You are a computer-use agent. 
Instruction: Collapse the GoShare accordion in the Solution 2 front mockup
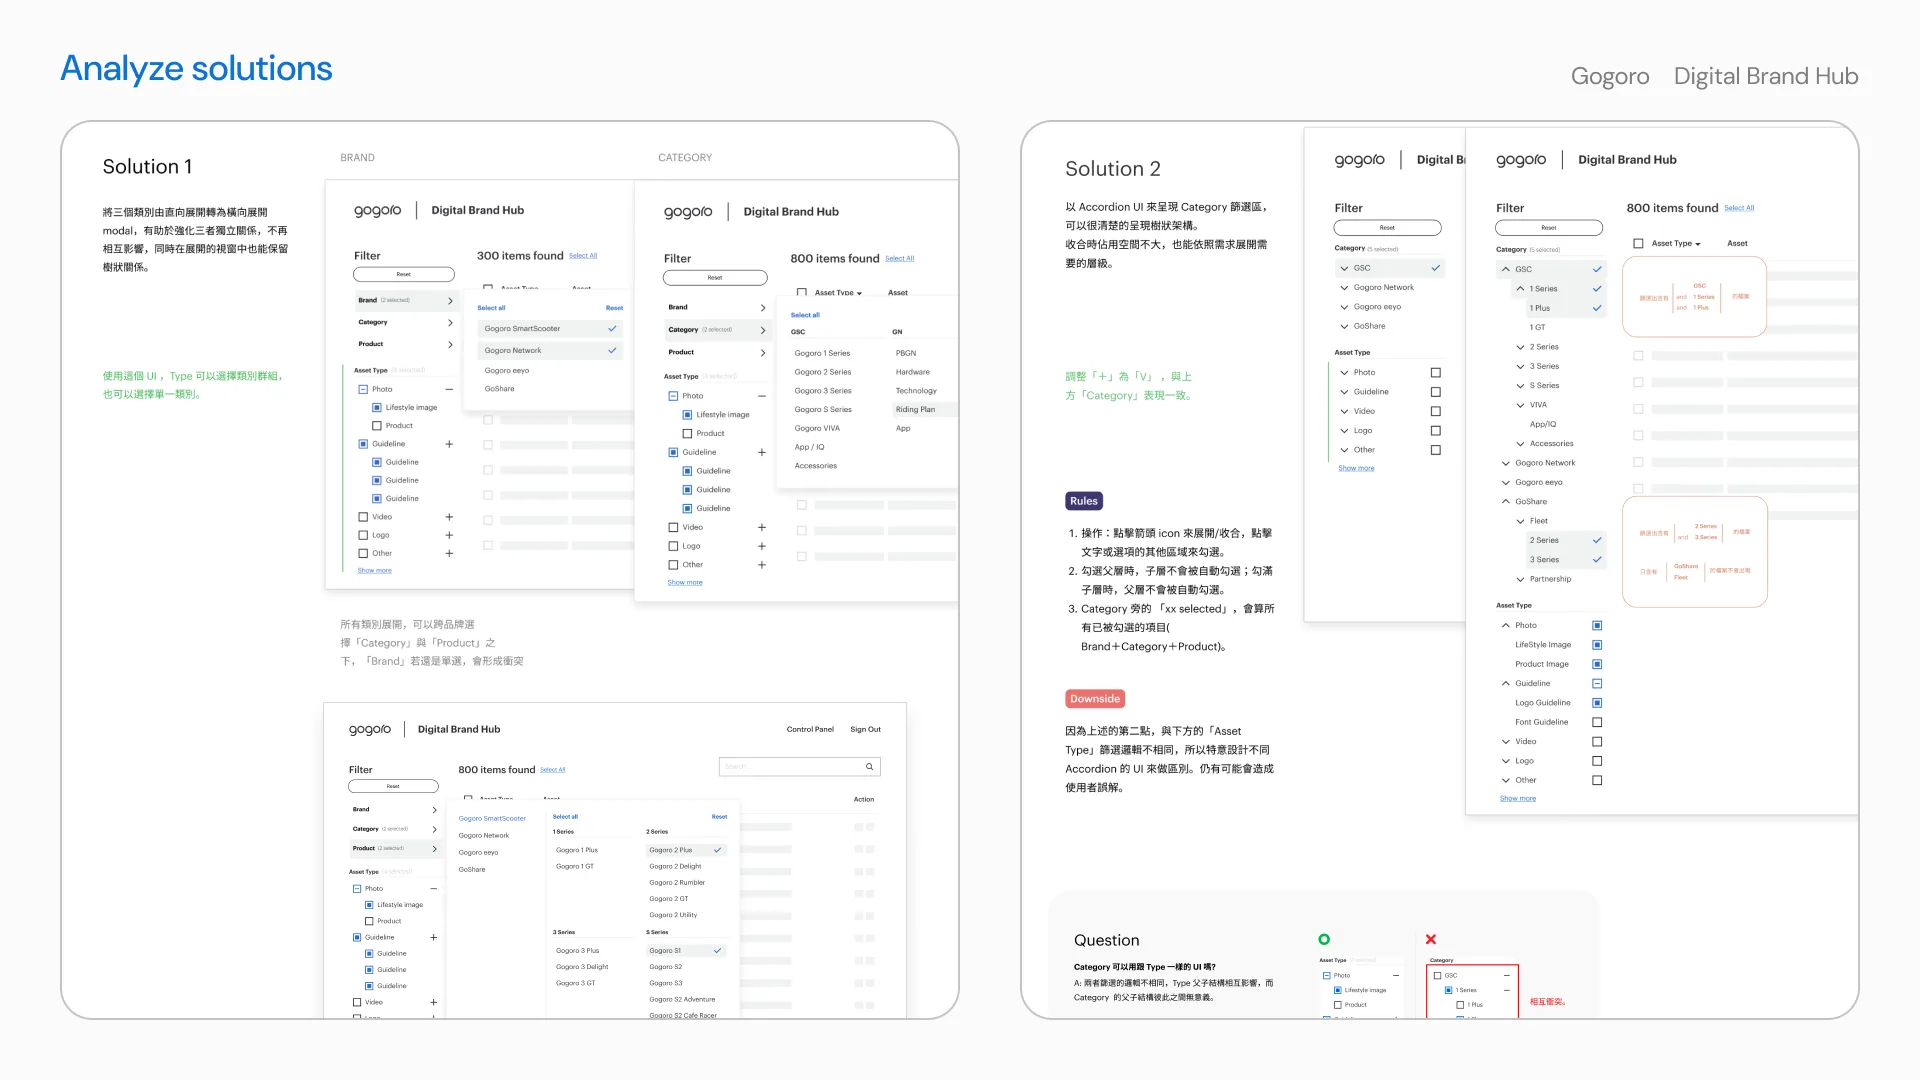(1506, 502)
